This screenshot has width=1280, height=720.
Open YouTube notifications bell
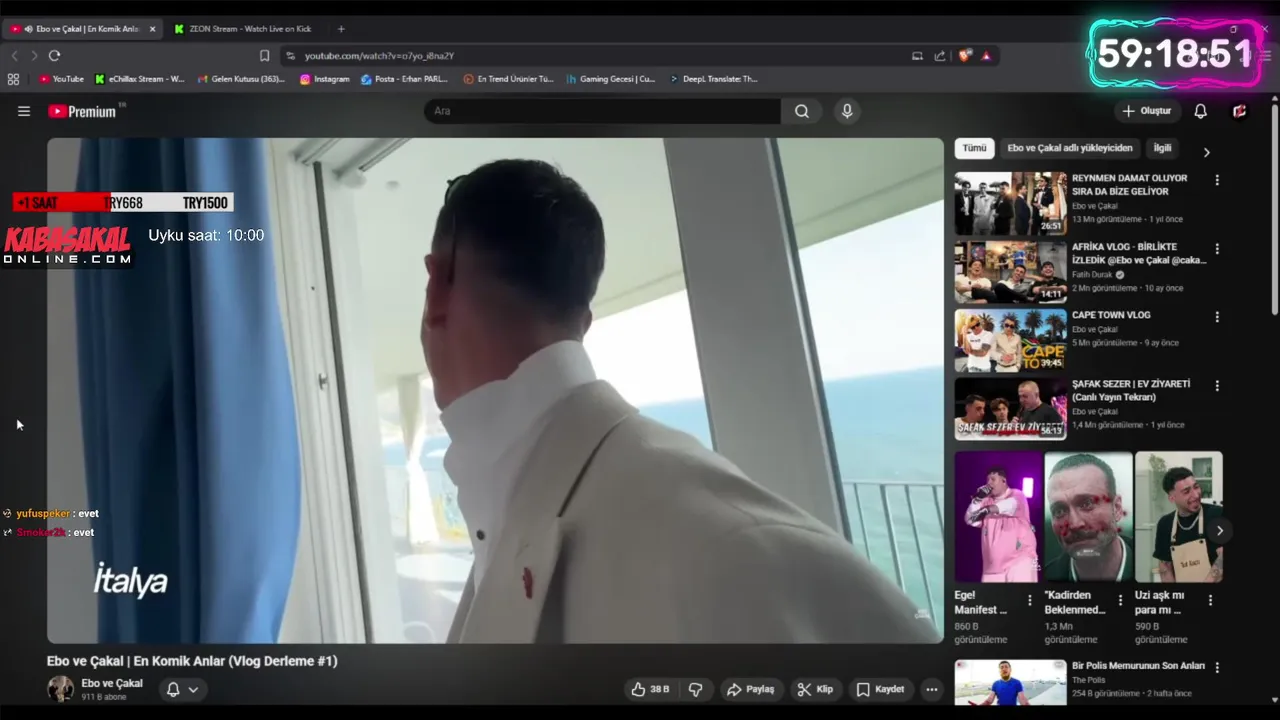(1201, 111)
